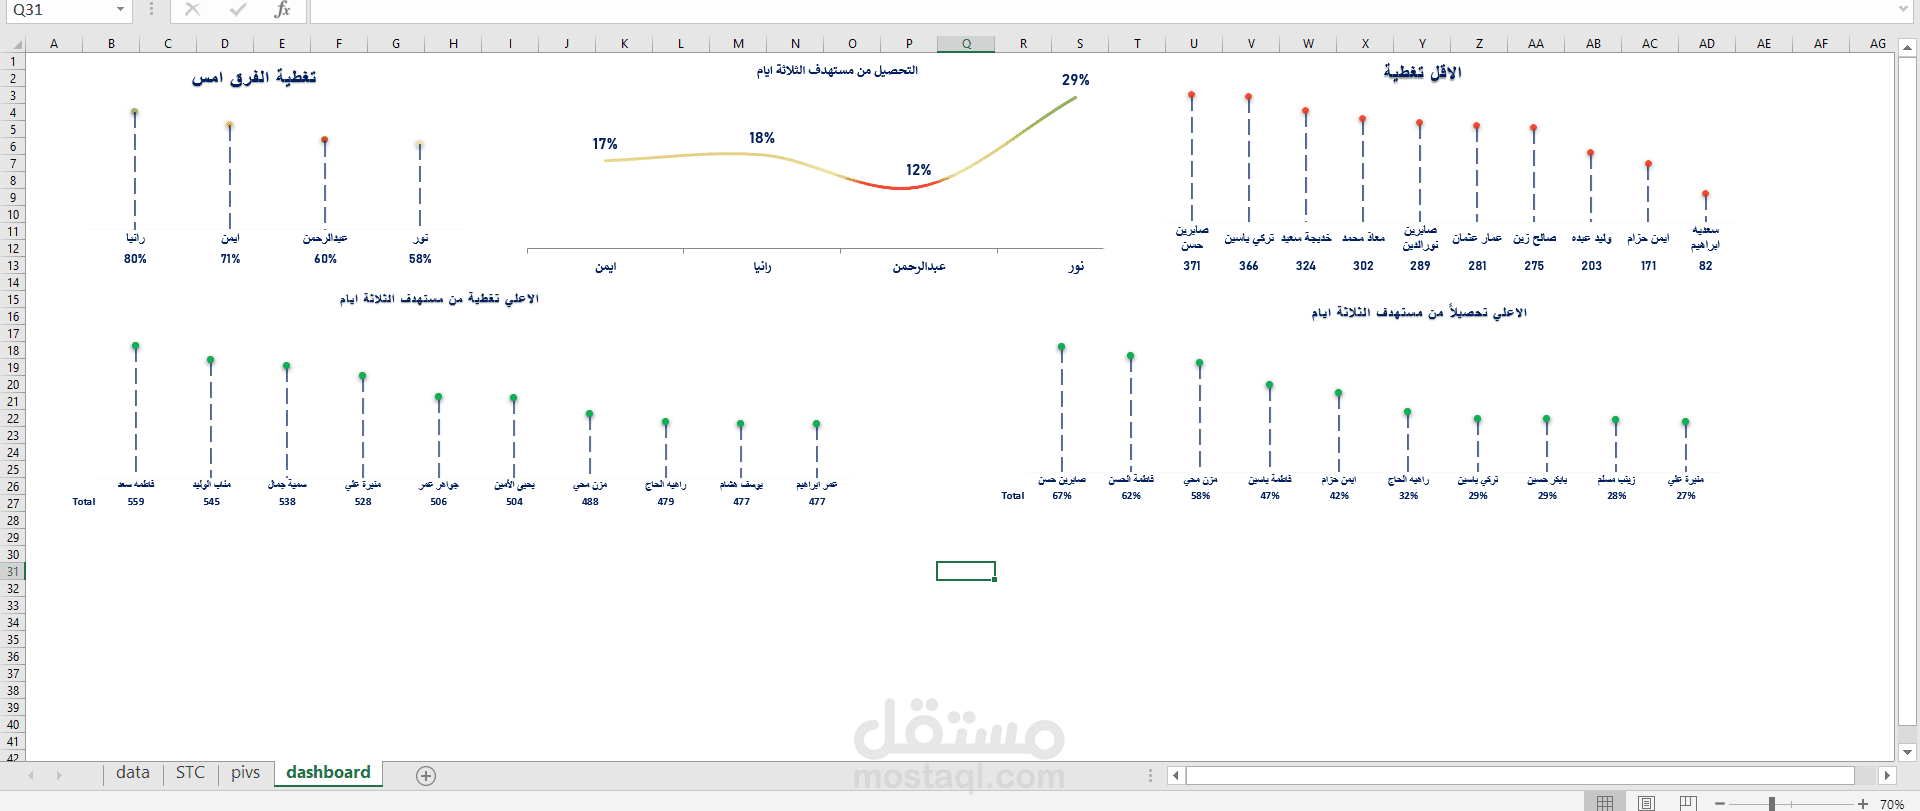Click the 12% data label on line chart
This screenshot has height=811, width=1920.
(918, 170)
